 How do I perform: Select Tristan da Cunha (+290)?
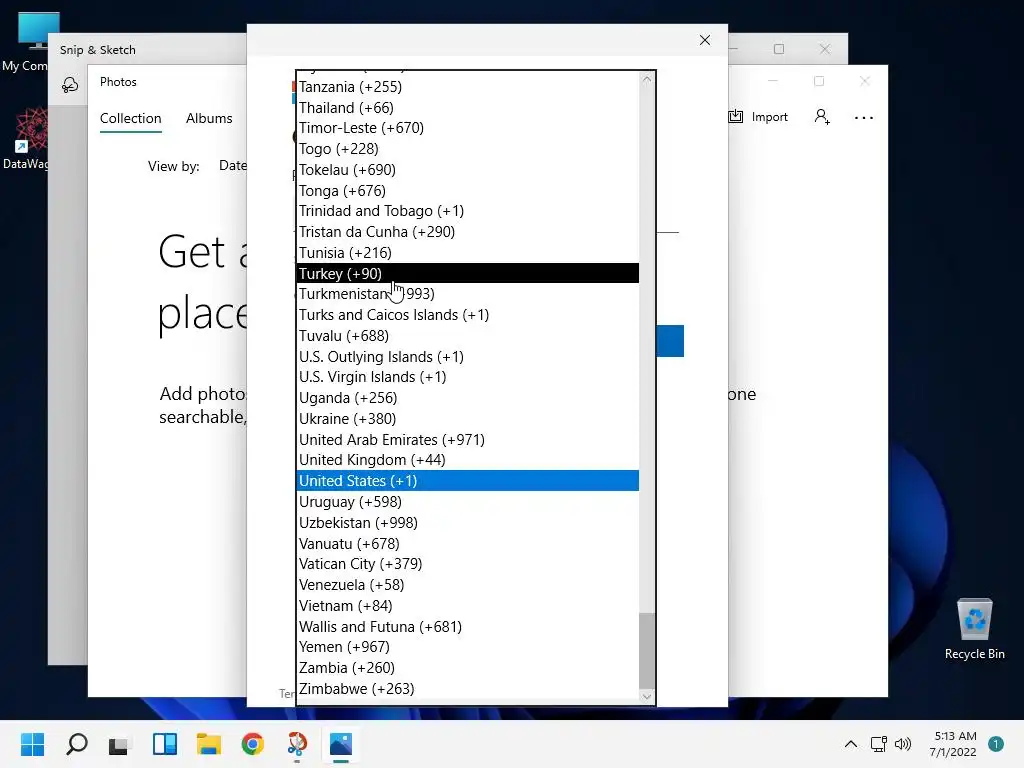468,232
